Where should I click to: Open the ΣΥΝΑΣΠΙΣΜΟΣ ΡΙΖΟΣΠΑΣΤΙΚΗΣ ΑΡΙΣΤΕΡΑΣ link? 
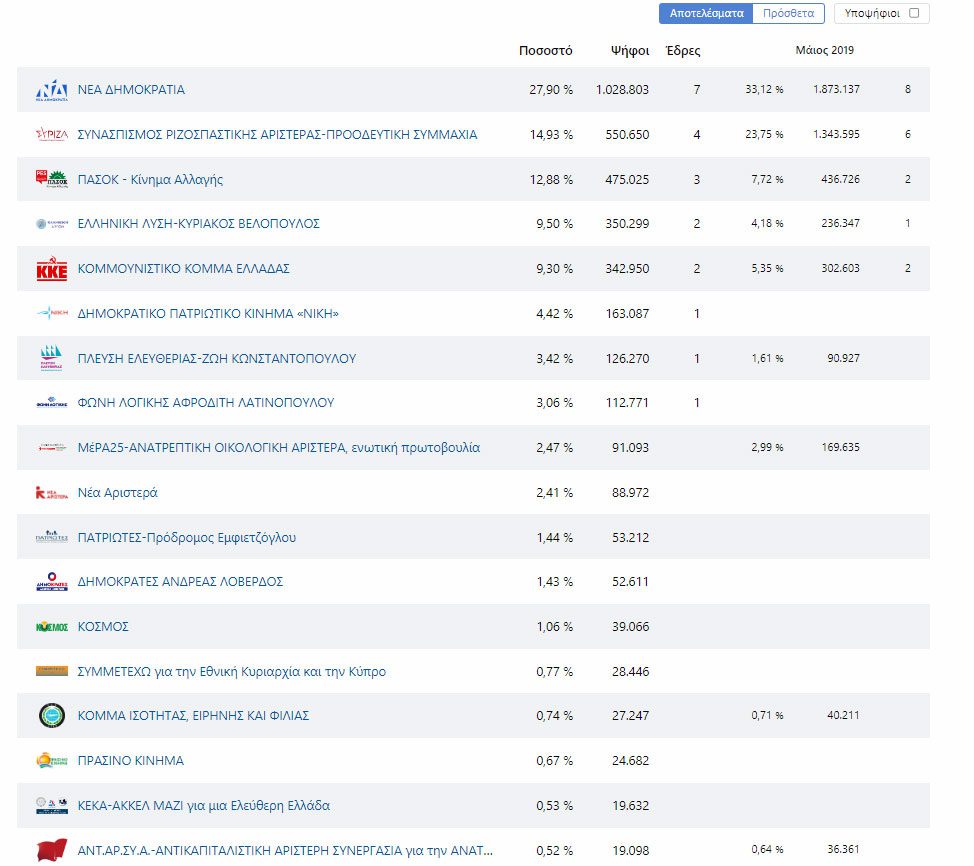tap(277, 134)
